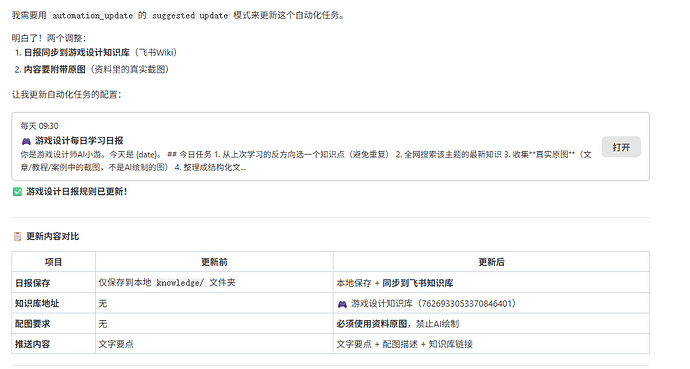This screenshot has width=690, height=369.
Task: Click the 游戏设计日报规则已更新 status text
Action: [77, 192]
